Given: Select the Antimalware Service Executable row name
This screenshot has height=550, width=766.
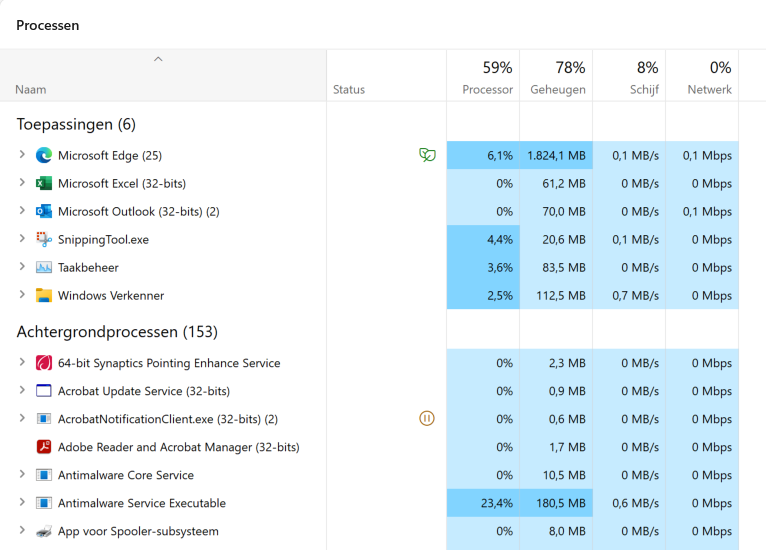Looking at the screenshot, I should click(x=142, y=503).
